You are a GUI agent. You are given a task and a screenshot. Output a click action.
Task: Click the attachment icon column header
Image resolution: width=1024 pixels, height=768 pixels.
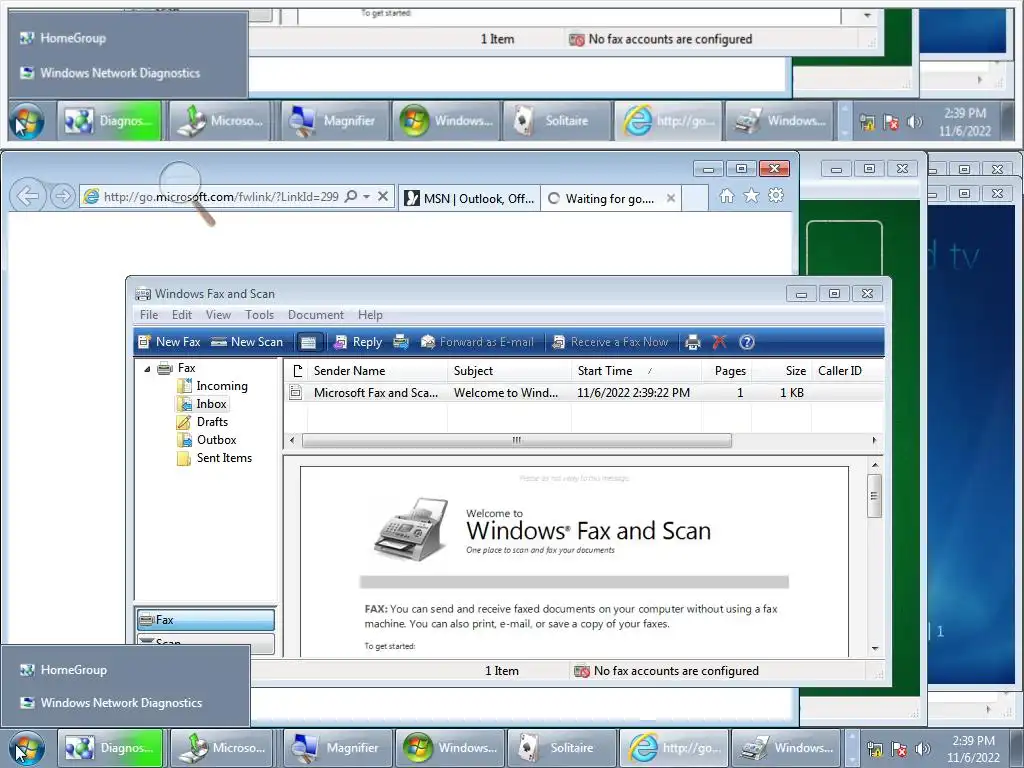(x=297, y=371)
